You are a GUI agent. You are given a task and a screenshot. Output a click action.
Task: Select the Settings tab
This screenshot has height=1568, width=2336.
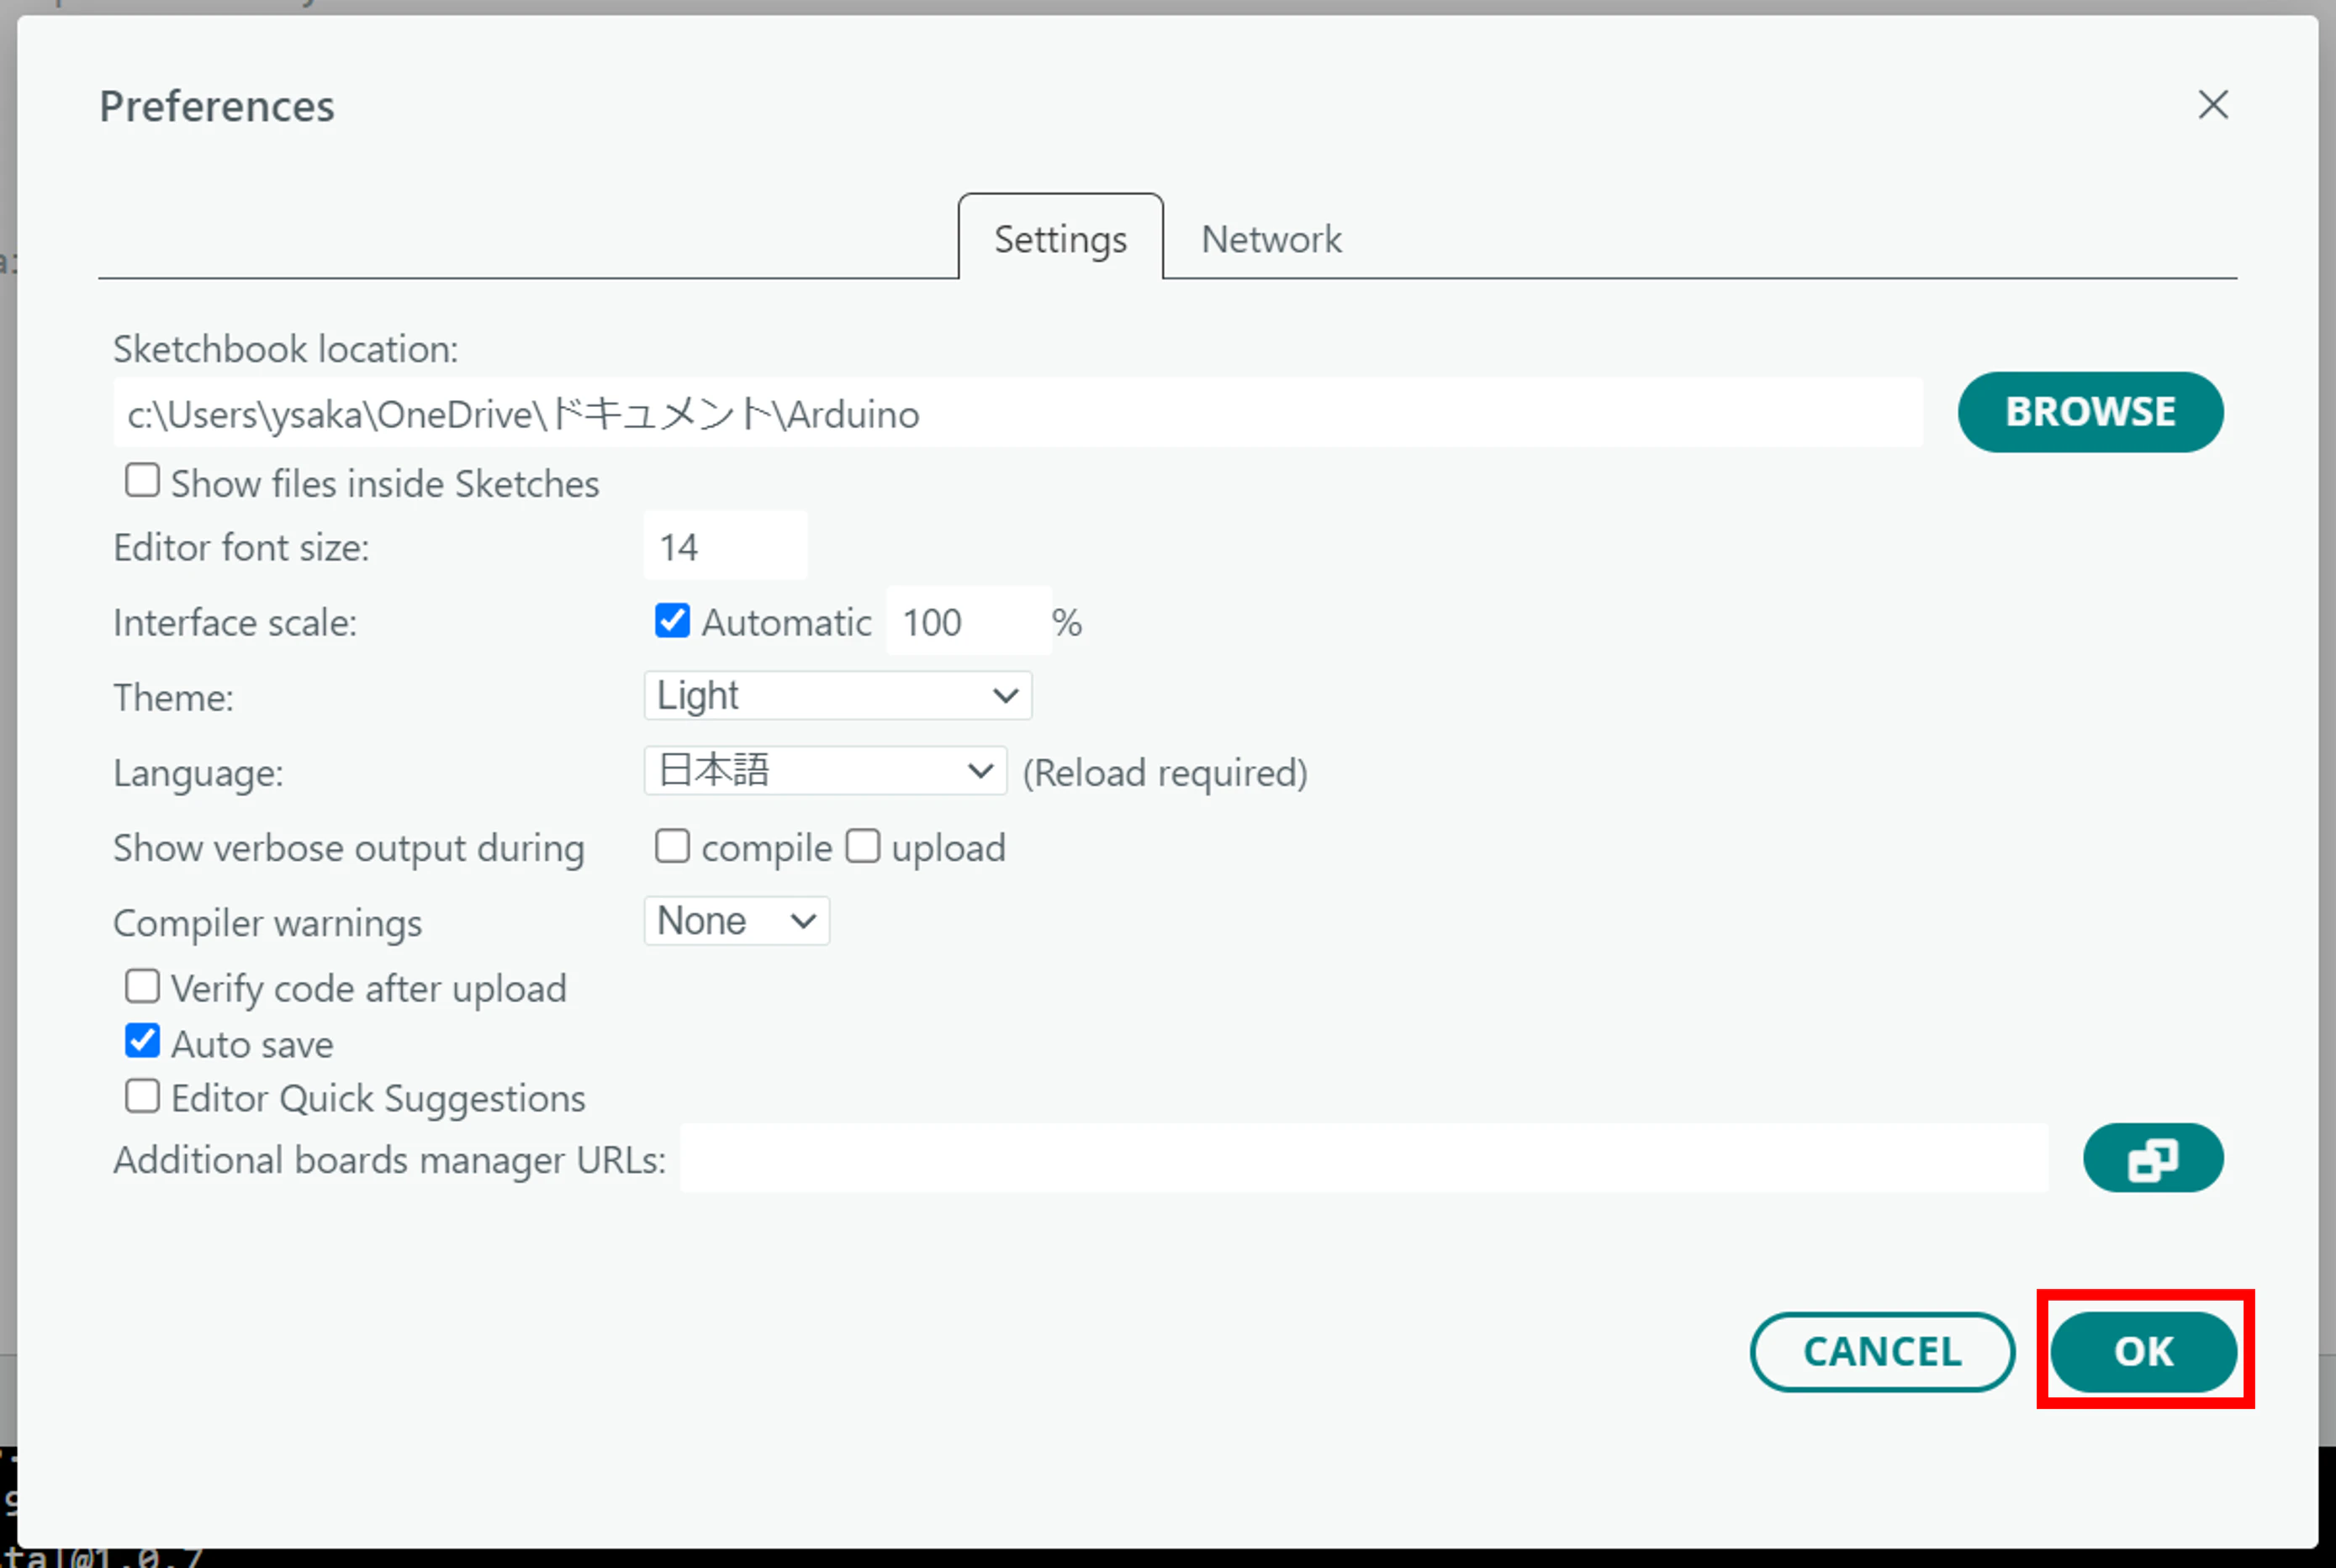(x=1061, y=238)
